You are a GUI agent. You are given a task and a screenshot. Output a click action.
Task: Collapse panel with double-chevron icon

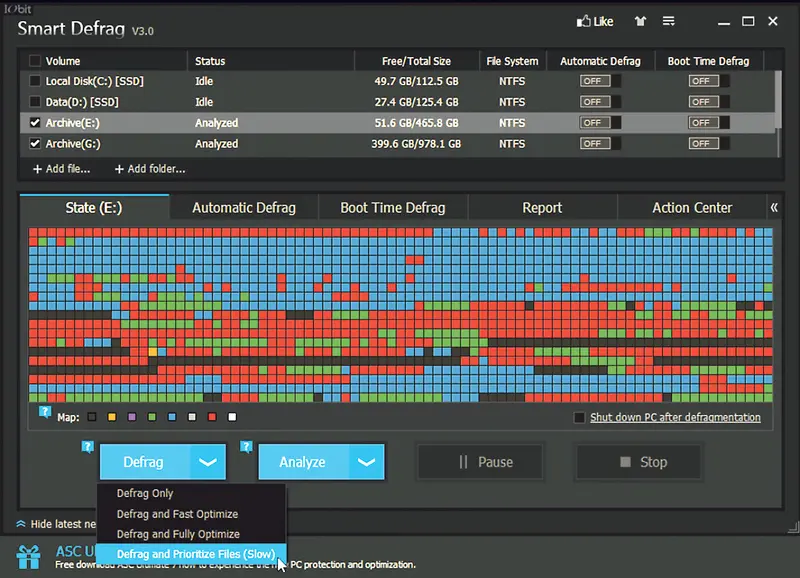[x=774, y=208]
